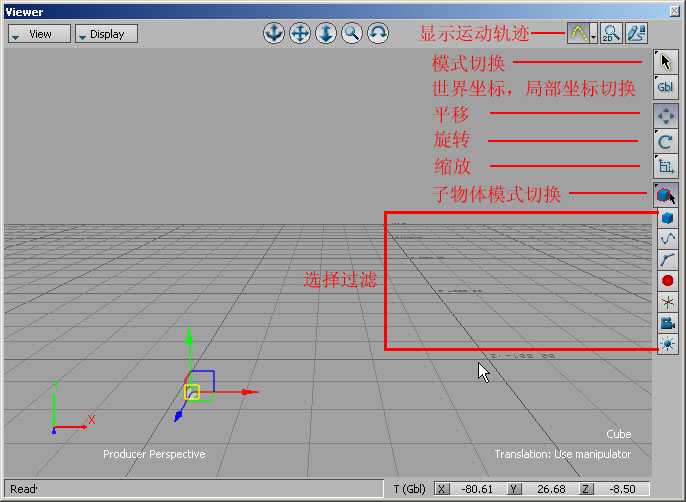Viewport: 686px width, 502px height.
Task: Enable the light selection filter
Action: (668, 344)
